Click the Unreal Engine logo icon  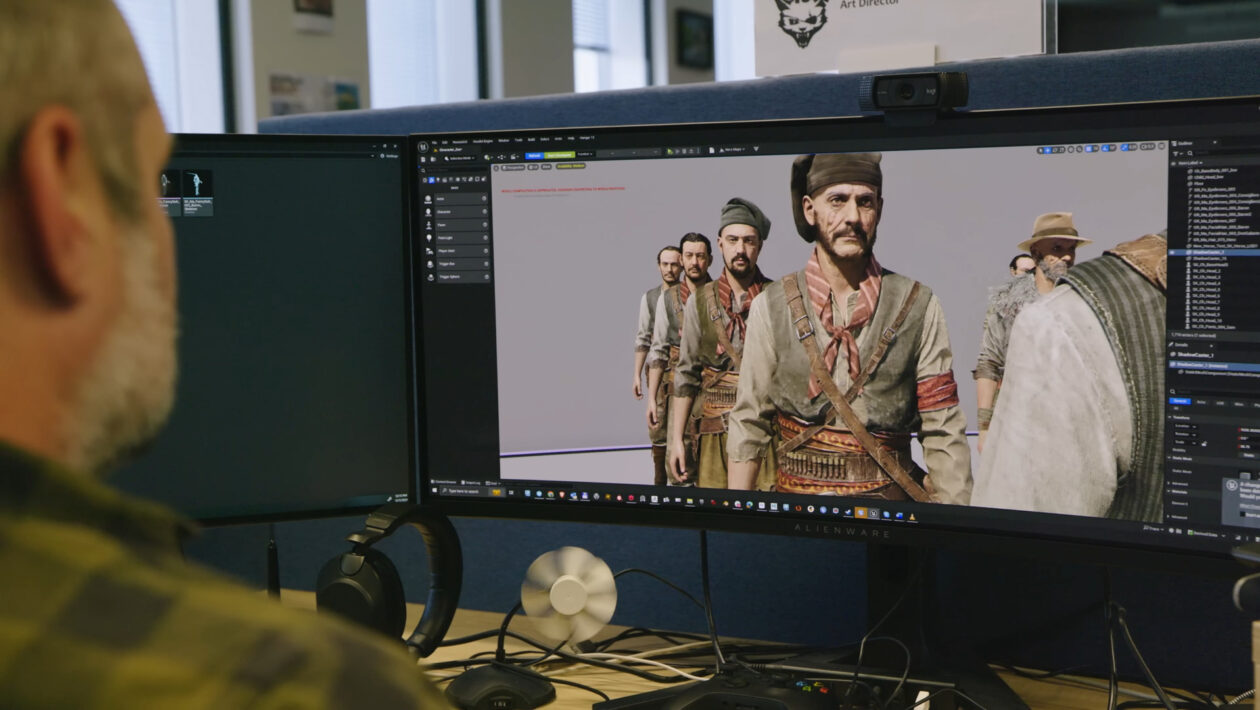[x=423, y=147]
